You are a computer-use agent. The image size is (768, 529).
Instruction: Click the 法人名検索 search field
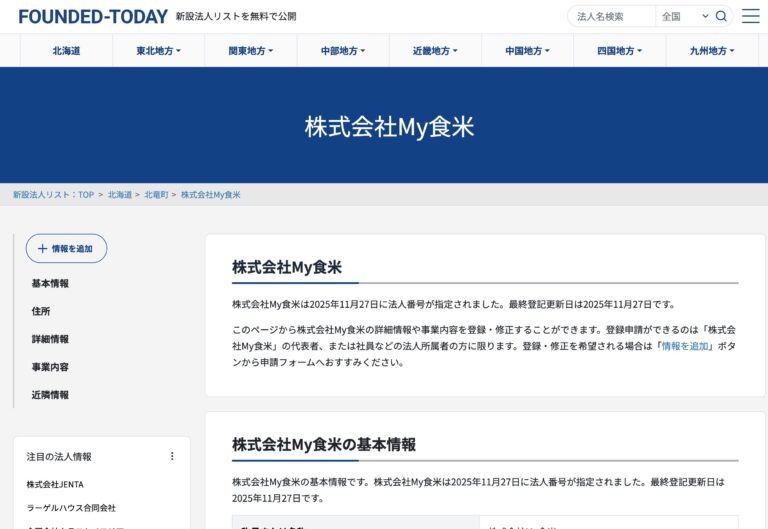[612, 16]
